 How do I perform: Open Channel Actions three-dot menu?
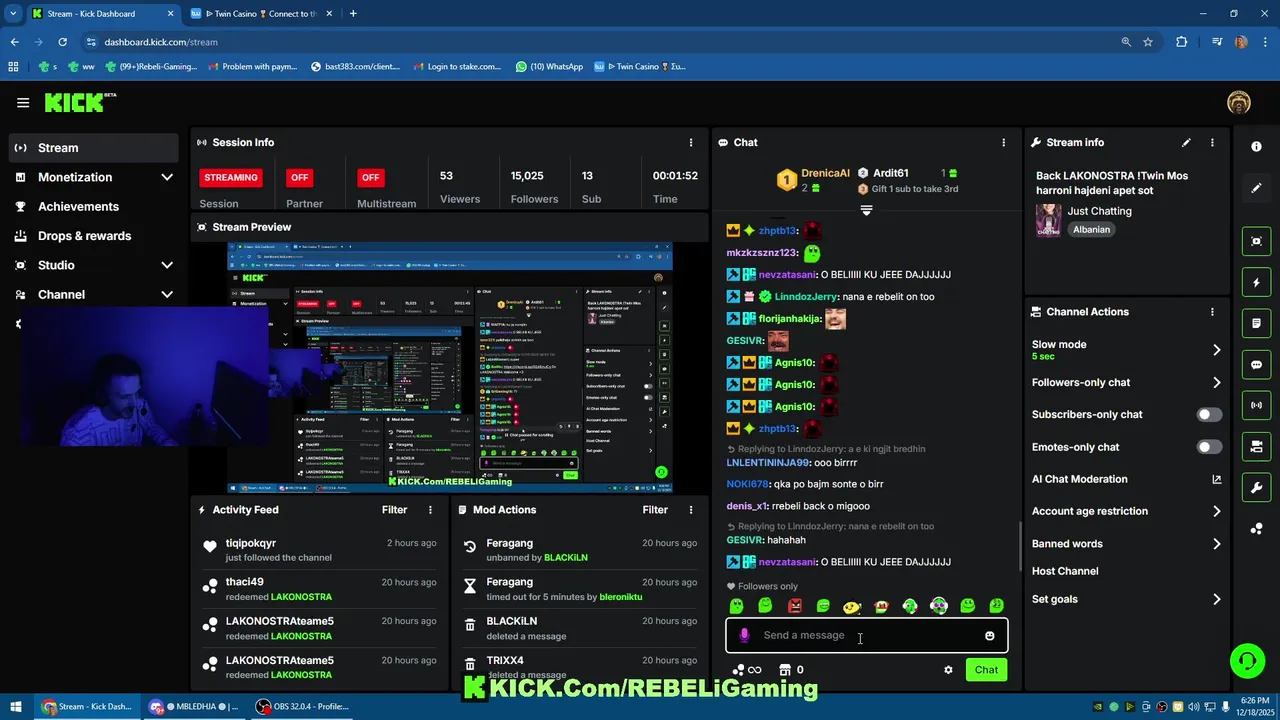click(1212, 311)
